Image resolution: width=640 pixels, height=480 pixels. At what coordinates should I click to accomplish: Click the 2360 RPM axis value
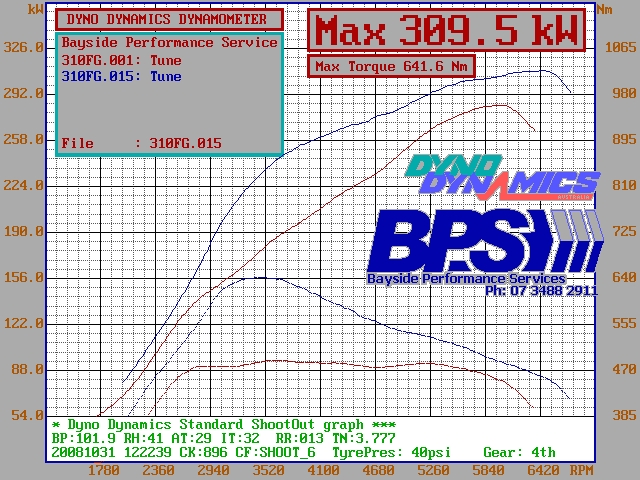tap(158, 471)
